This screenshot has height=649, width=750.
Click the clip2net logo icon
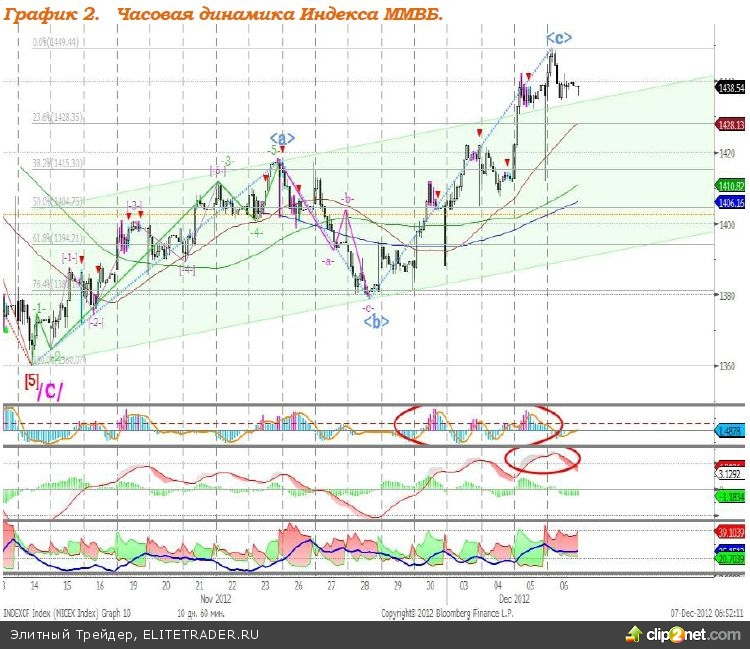click(x=633, y=633)
